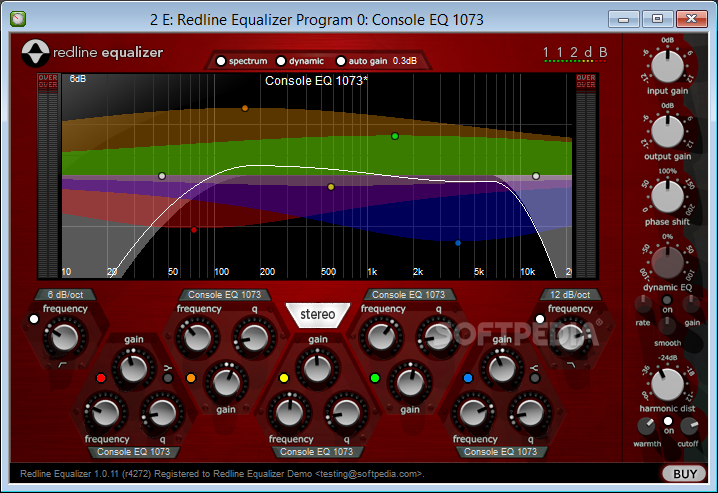Toggle the orange band enable LED
This screenshot has height=493, width=718.
pos(191,378)
